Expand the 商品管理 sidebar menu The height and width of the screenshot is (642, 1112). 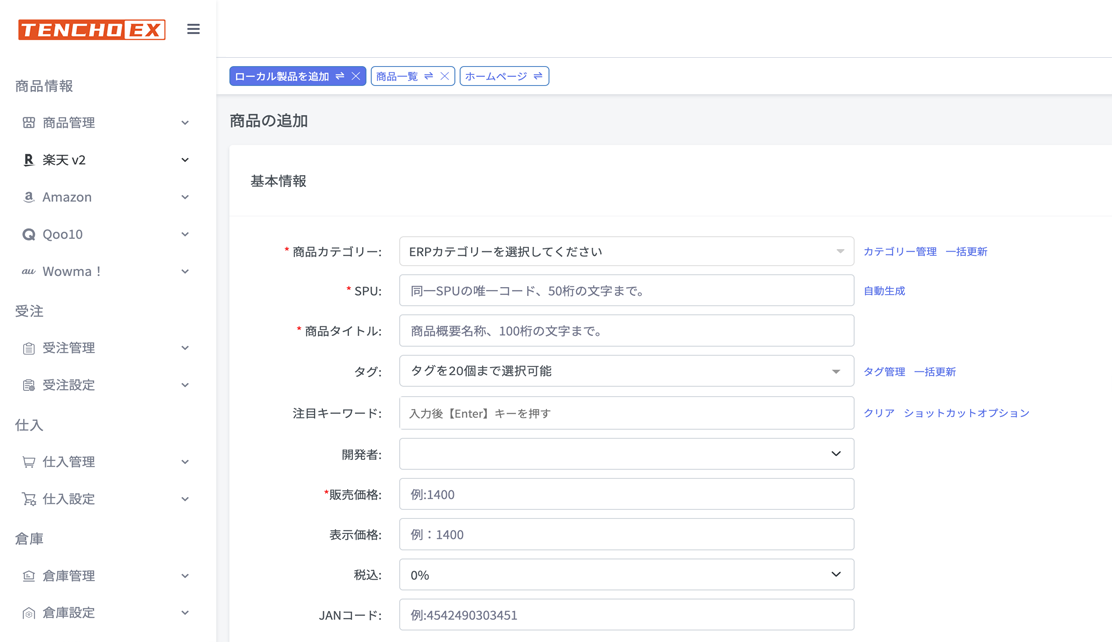click(185, 123)
